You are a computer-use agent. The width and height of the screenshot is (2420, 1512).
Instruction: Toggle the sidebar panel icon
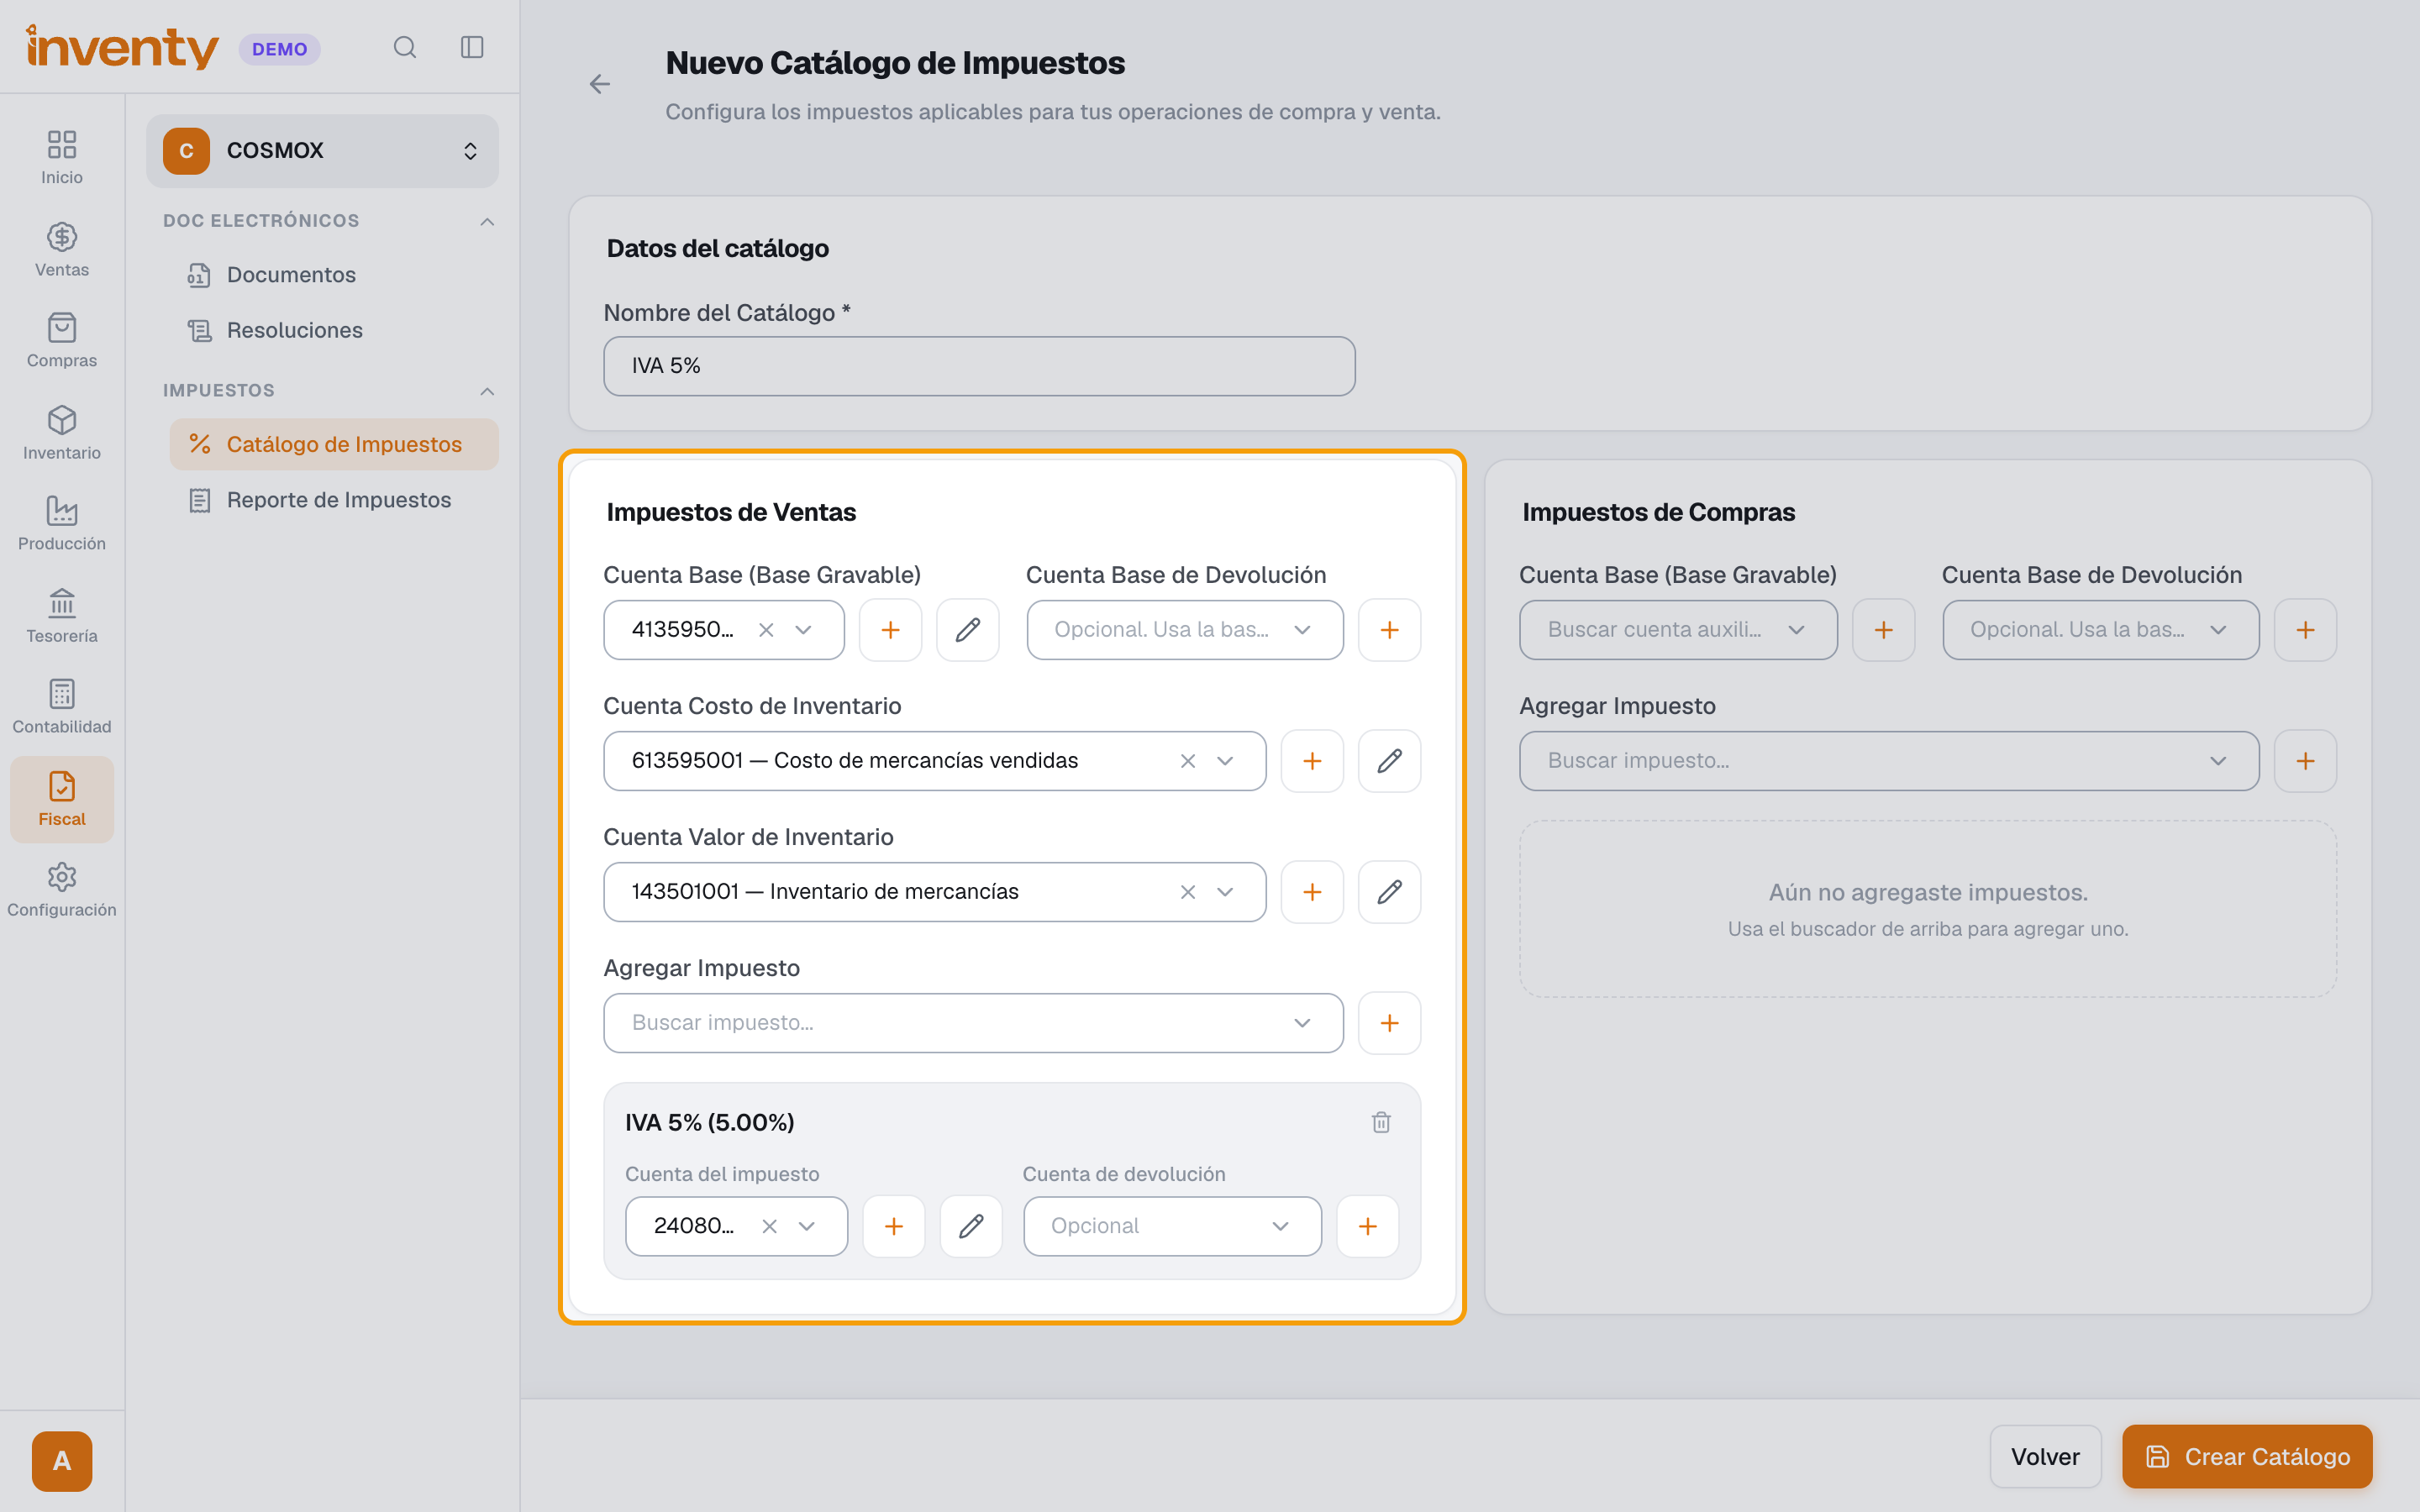[x=472, y=48]
